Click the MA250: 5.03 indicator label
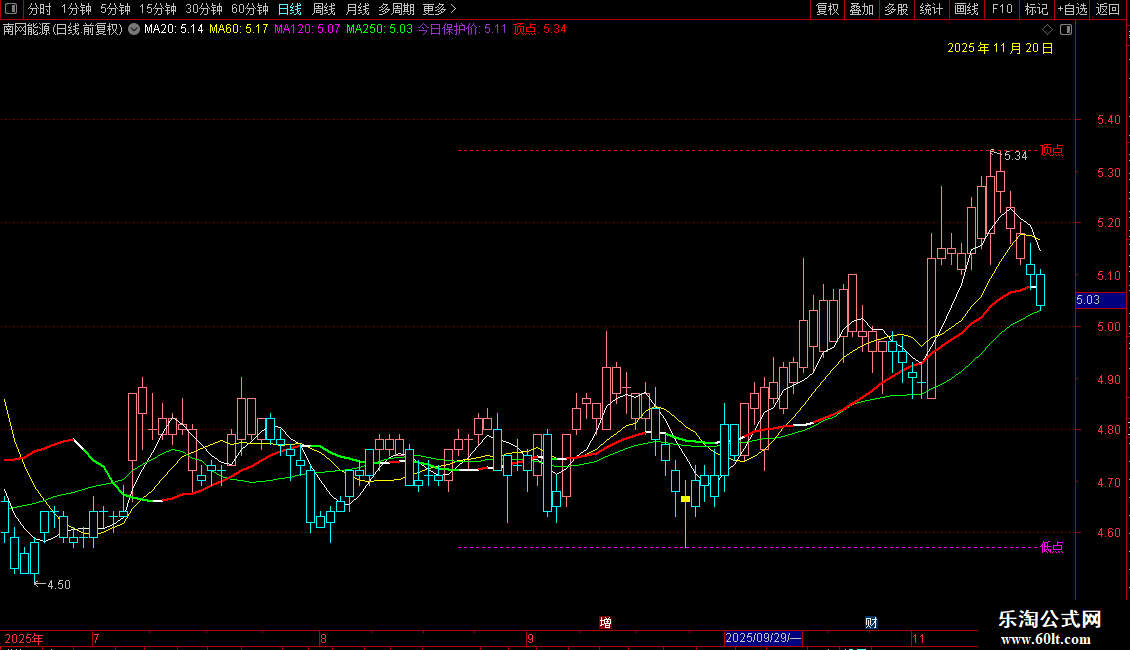The image size is (1130, 650). tap(379, 30)
